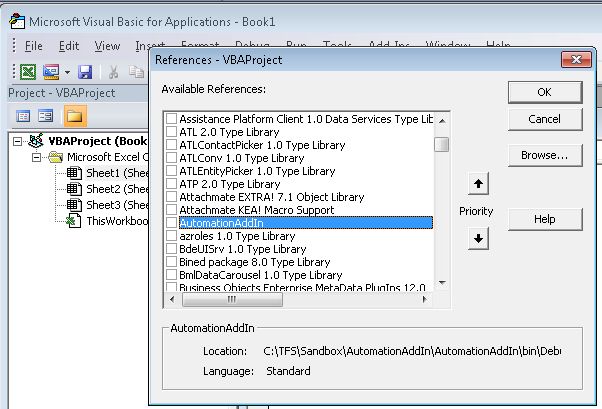The image size is (602, 409).
Task: Check Bined package 8.0 Type Library
Action: [171, 262]
